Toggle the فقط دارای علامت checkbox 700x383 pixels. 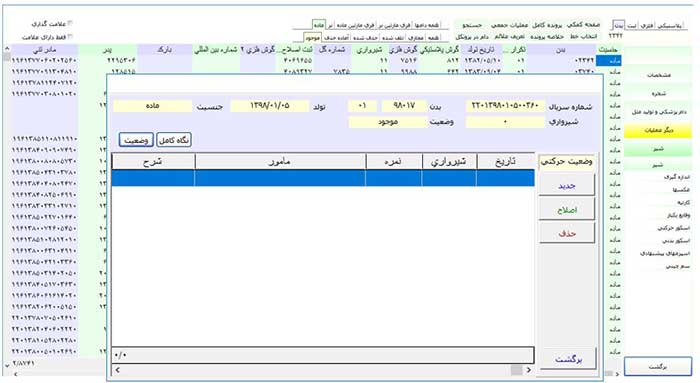click(x=70, y=37)
